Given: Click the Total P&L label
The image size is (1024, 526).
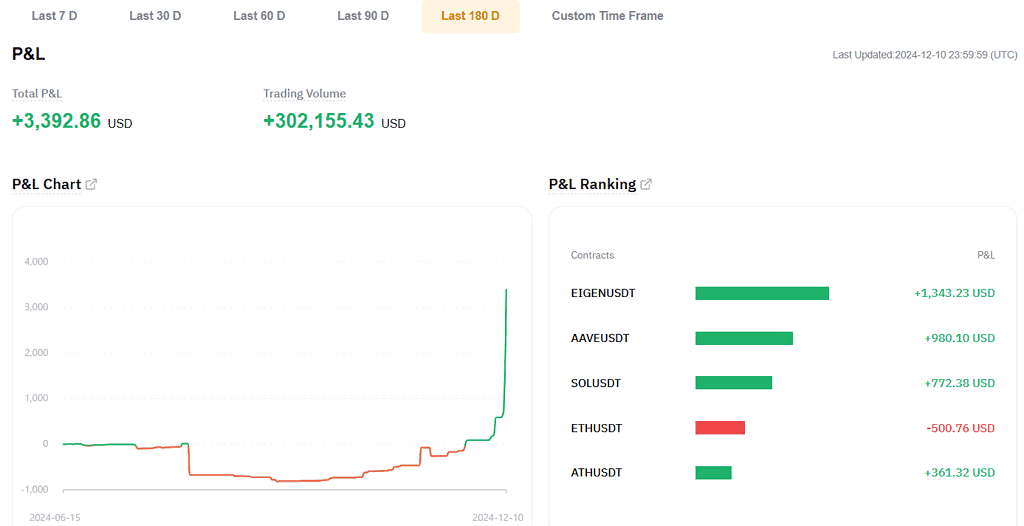Looking at the screenshot, I should pos(37,93).
